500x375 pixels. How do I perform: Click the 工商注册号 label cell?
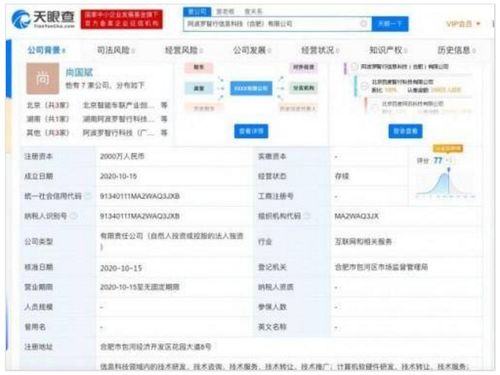pyautogui.click(x=292, y=196)
